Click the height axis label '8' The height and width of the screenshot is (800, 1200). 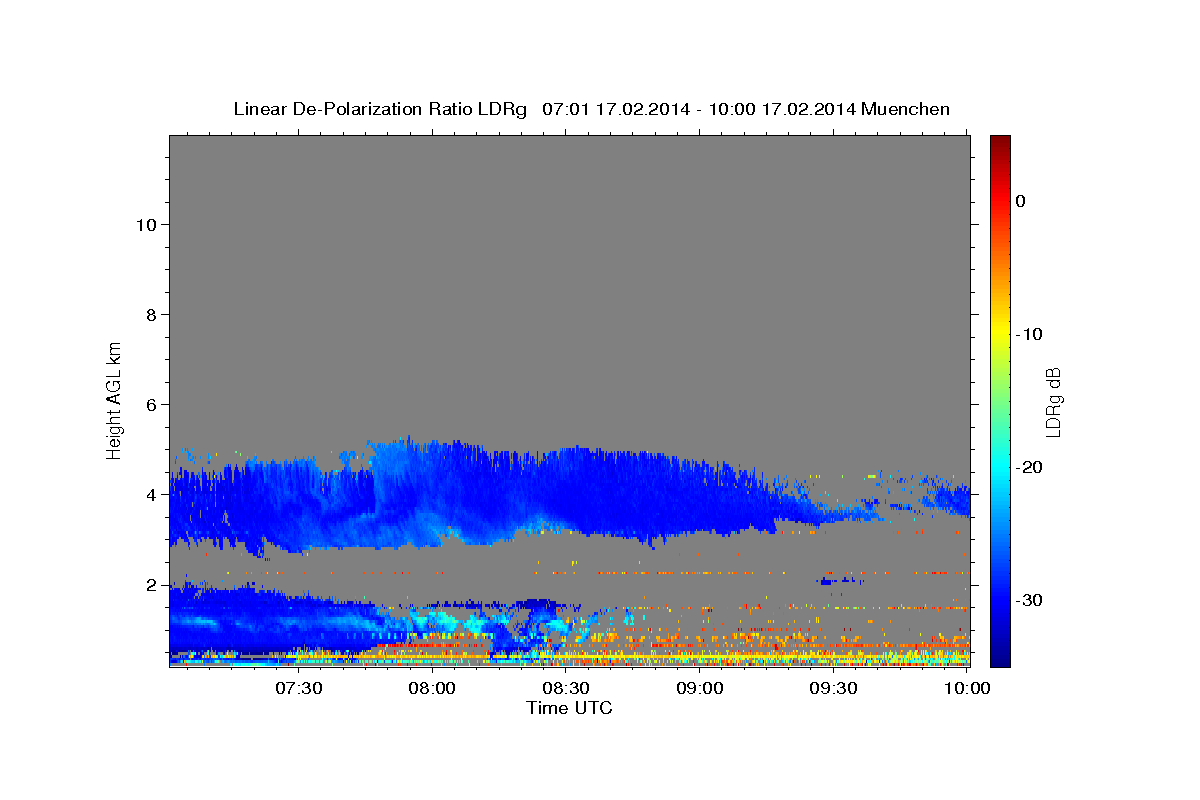click(x=151, y=315)
